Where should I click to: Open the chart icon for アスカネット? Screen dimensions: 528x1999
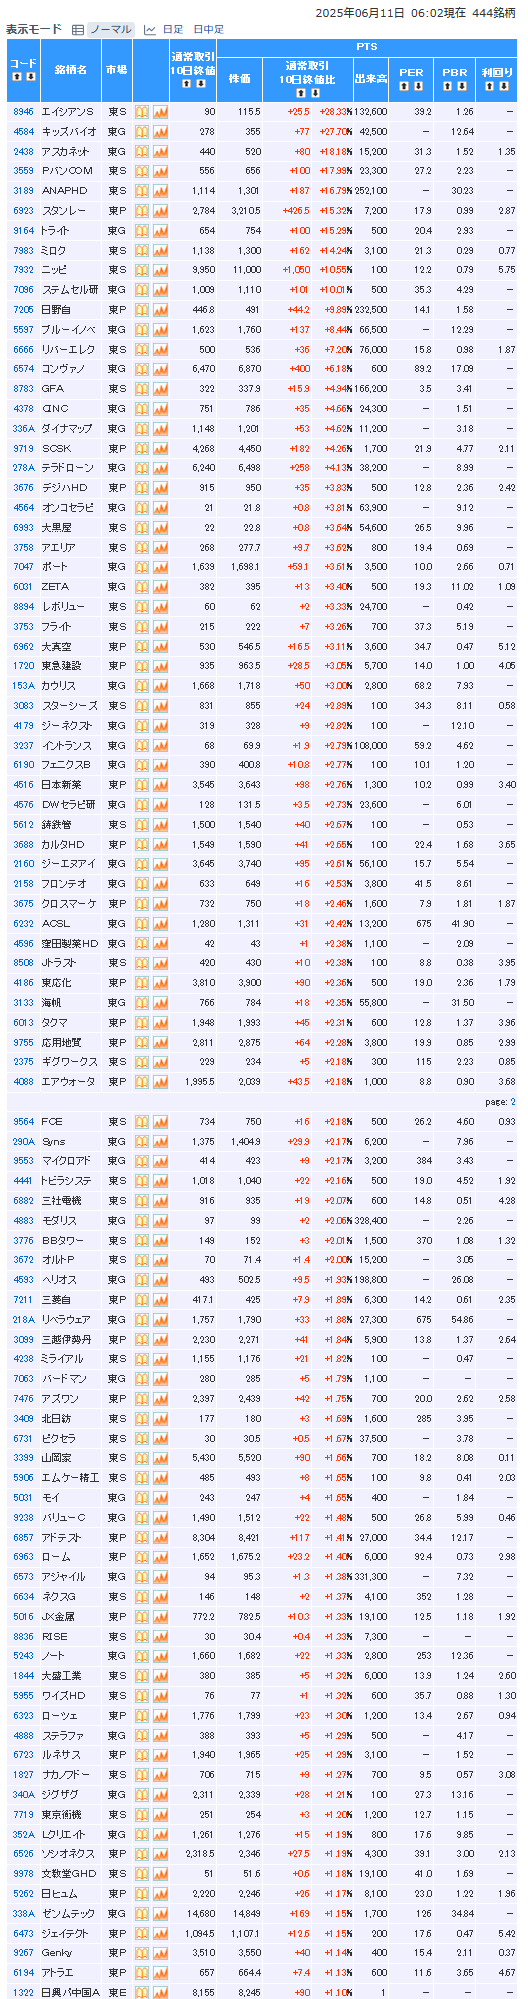click(160, 152)
